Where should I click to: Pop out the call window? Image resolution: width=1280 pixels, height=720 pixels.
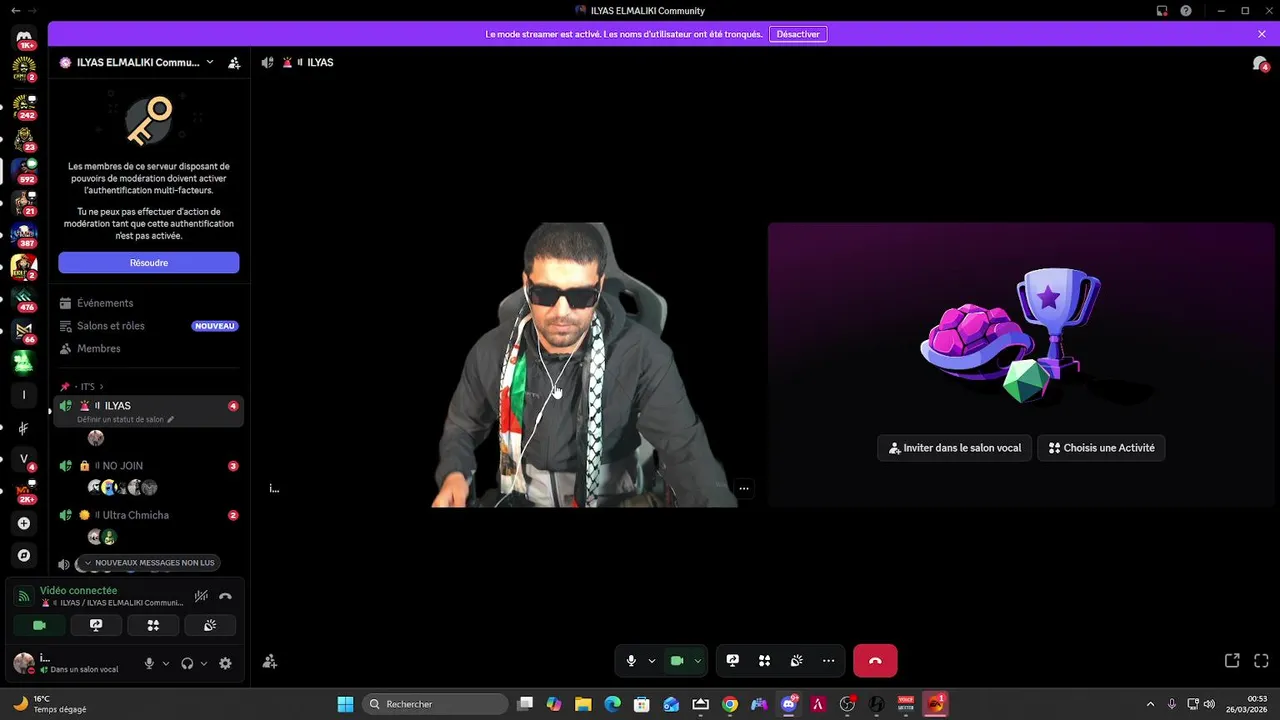tap(1232, 661)
